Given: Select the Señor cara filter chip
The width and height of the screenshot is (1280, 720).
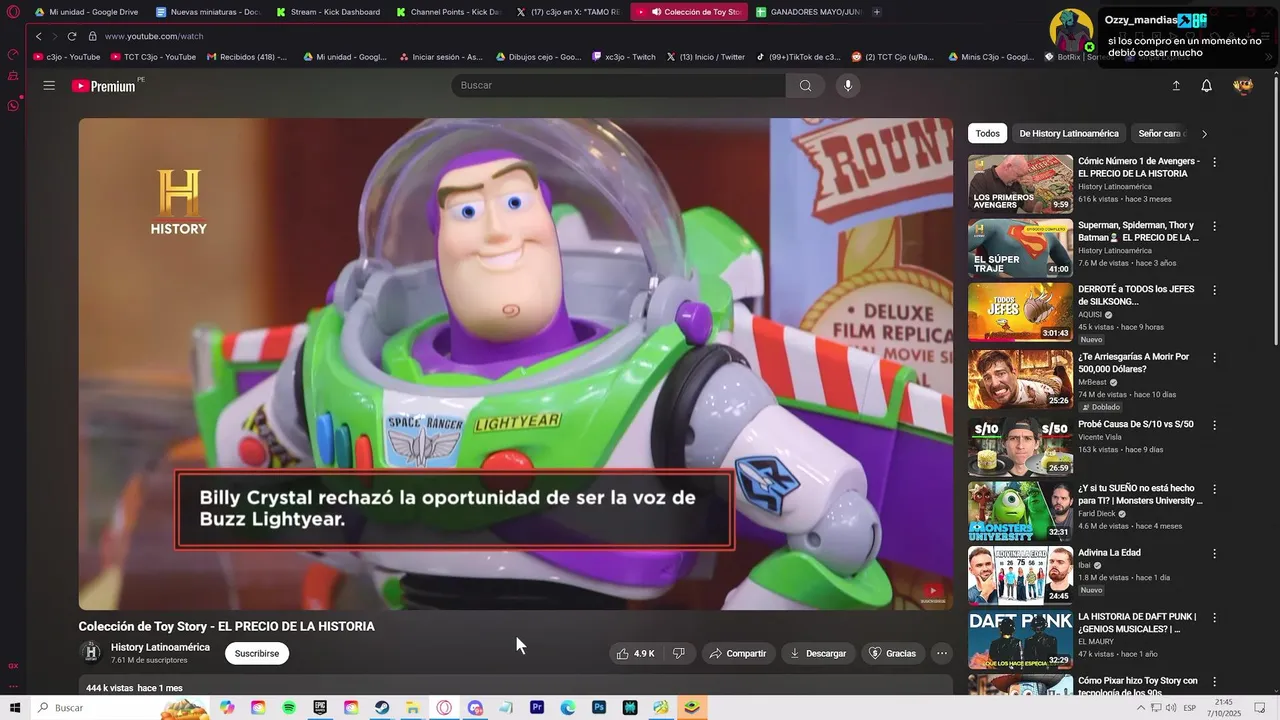Looking at the screenshot, I should point(1160,134).
